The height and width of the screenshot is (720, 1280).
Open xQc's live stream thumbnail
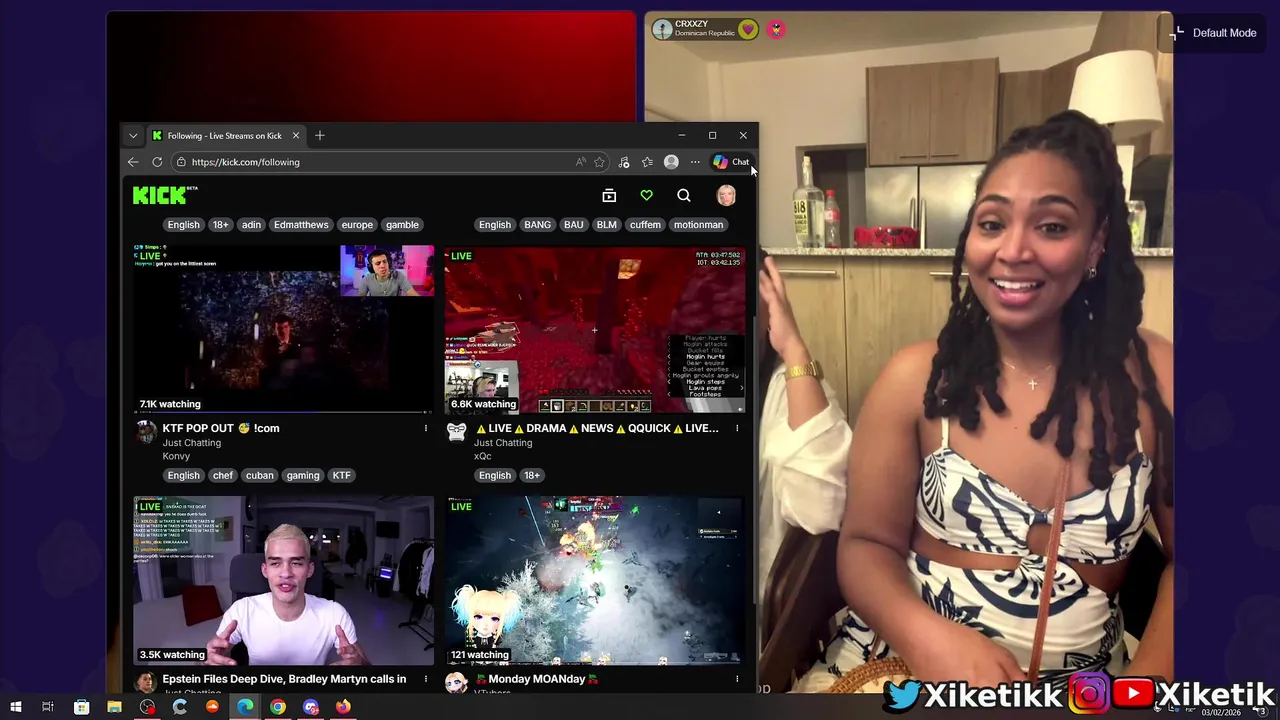(595, 329)
